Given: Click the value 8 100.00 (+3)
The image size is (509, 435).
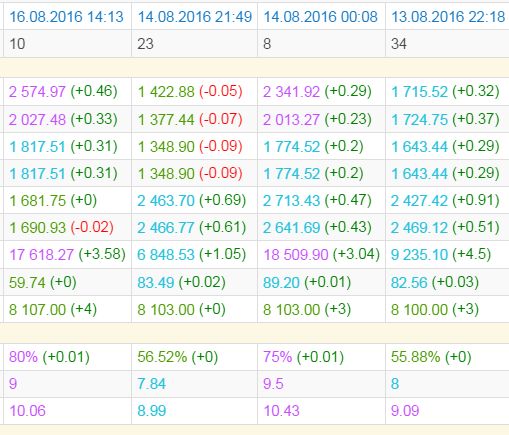Looking at the screenshot, I should coord(435,309).
